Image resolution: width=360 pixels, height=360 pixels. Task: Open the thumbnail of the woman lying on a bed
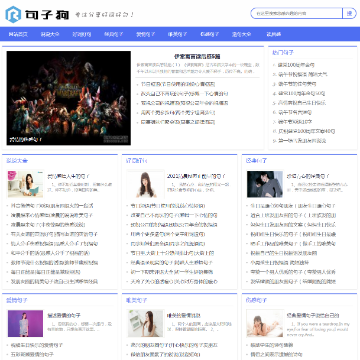[265, 323]
